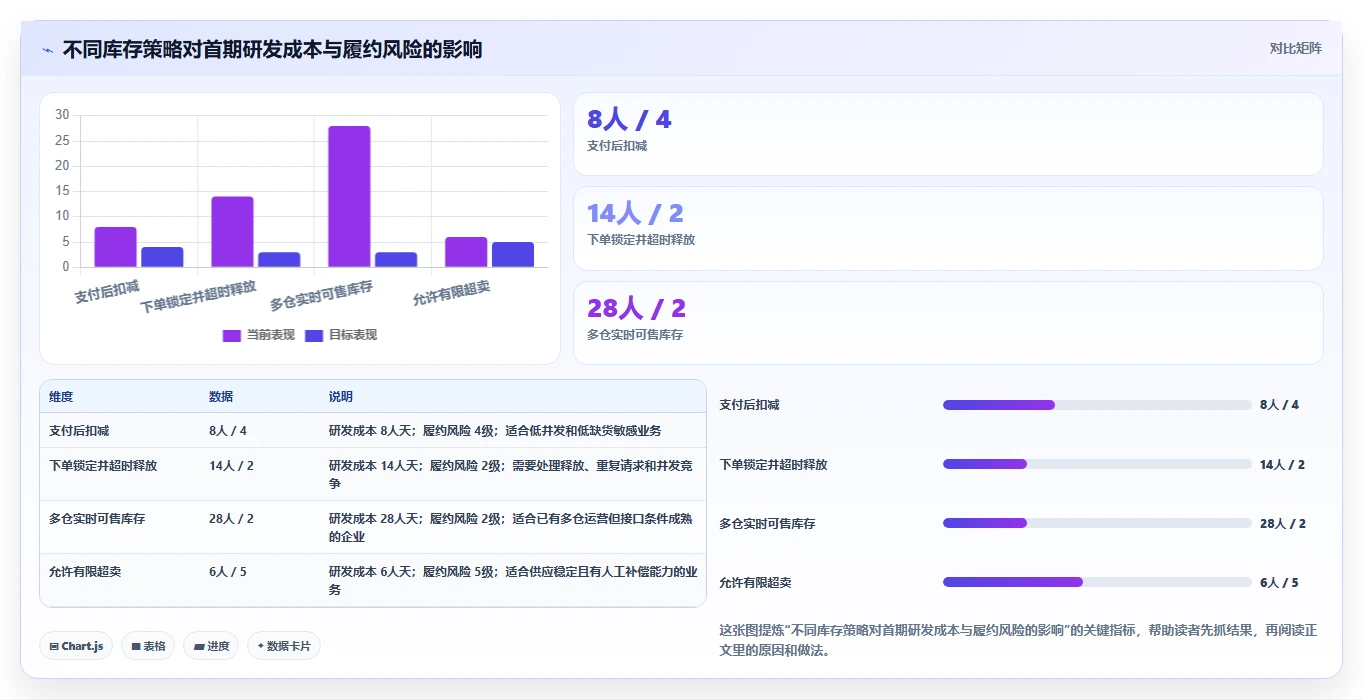Click the 支付后扣减 table row name cell
This screenshot has width=1363, height=700.
click(79, 431)
